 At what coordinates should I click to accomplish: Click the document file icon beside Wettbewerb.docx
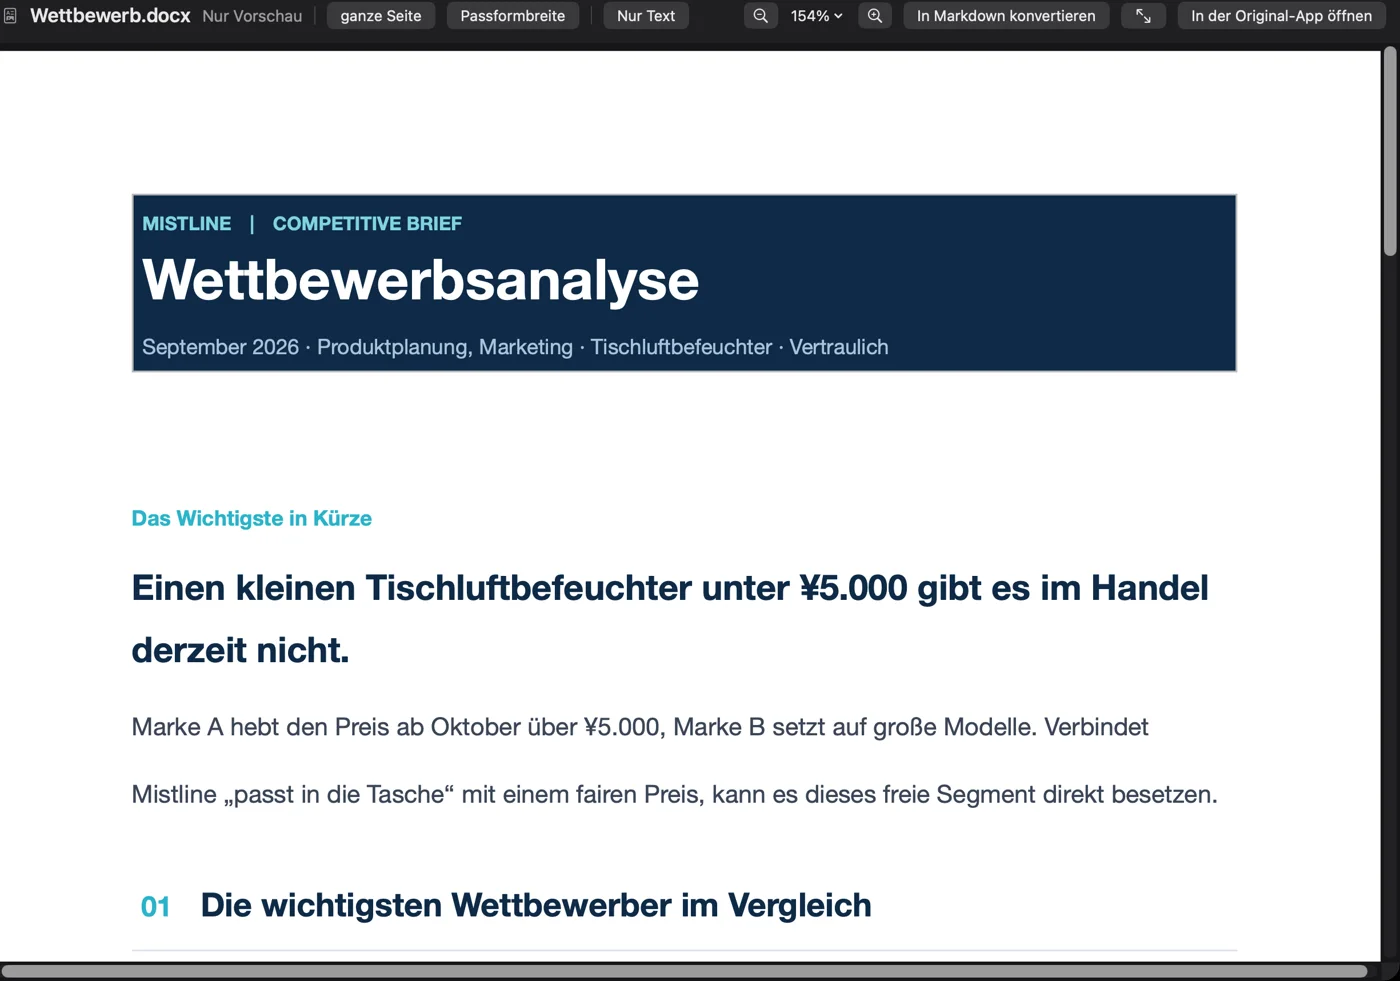(x=10, y=16)
